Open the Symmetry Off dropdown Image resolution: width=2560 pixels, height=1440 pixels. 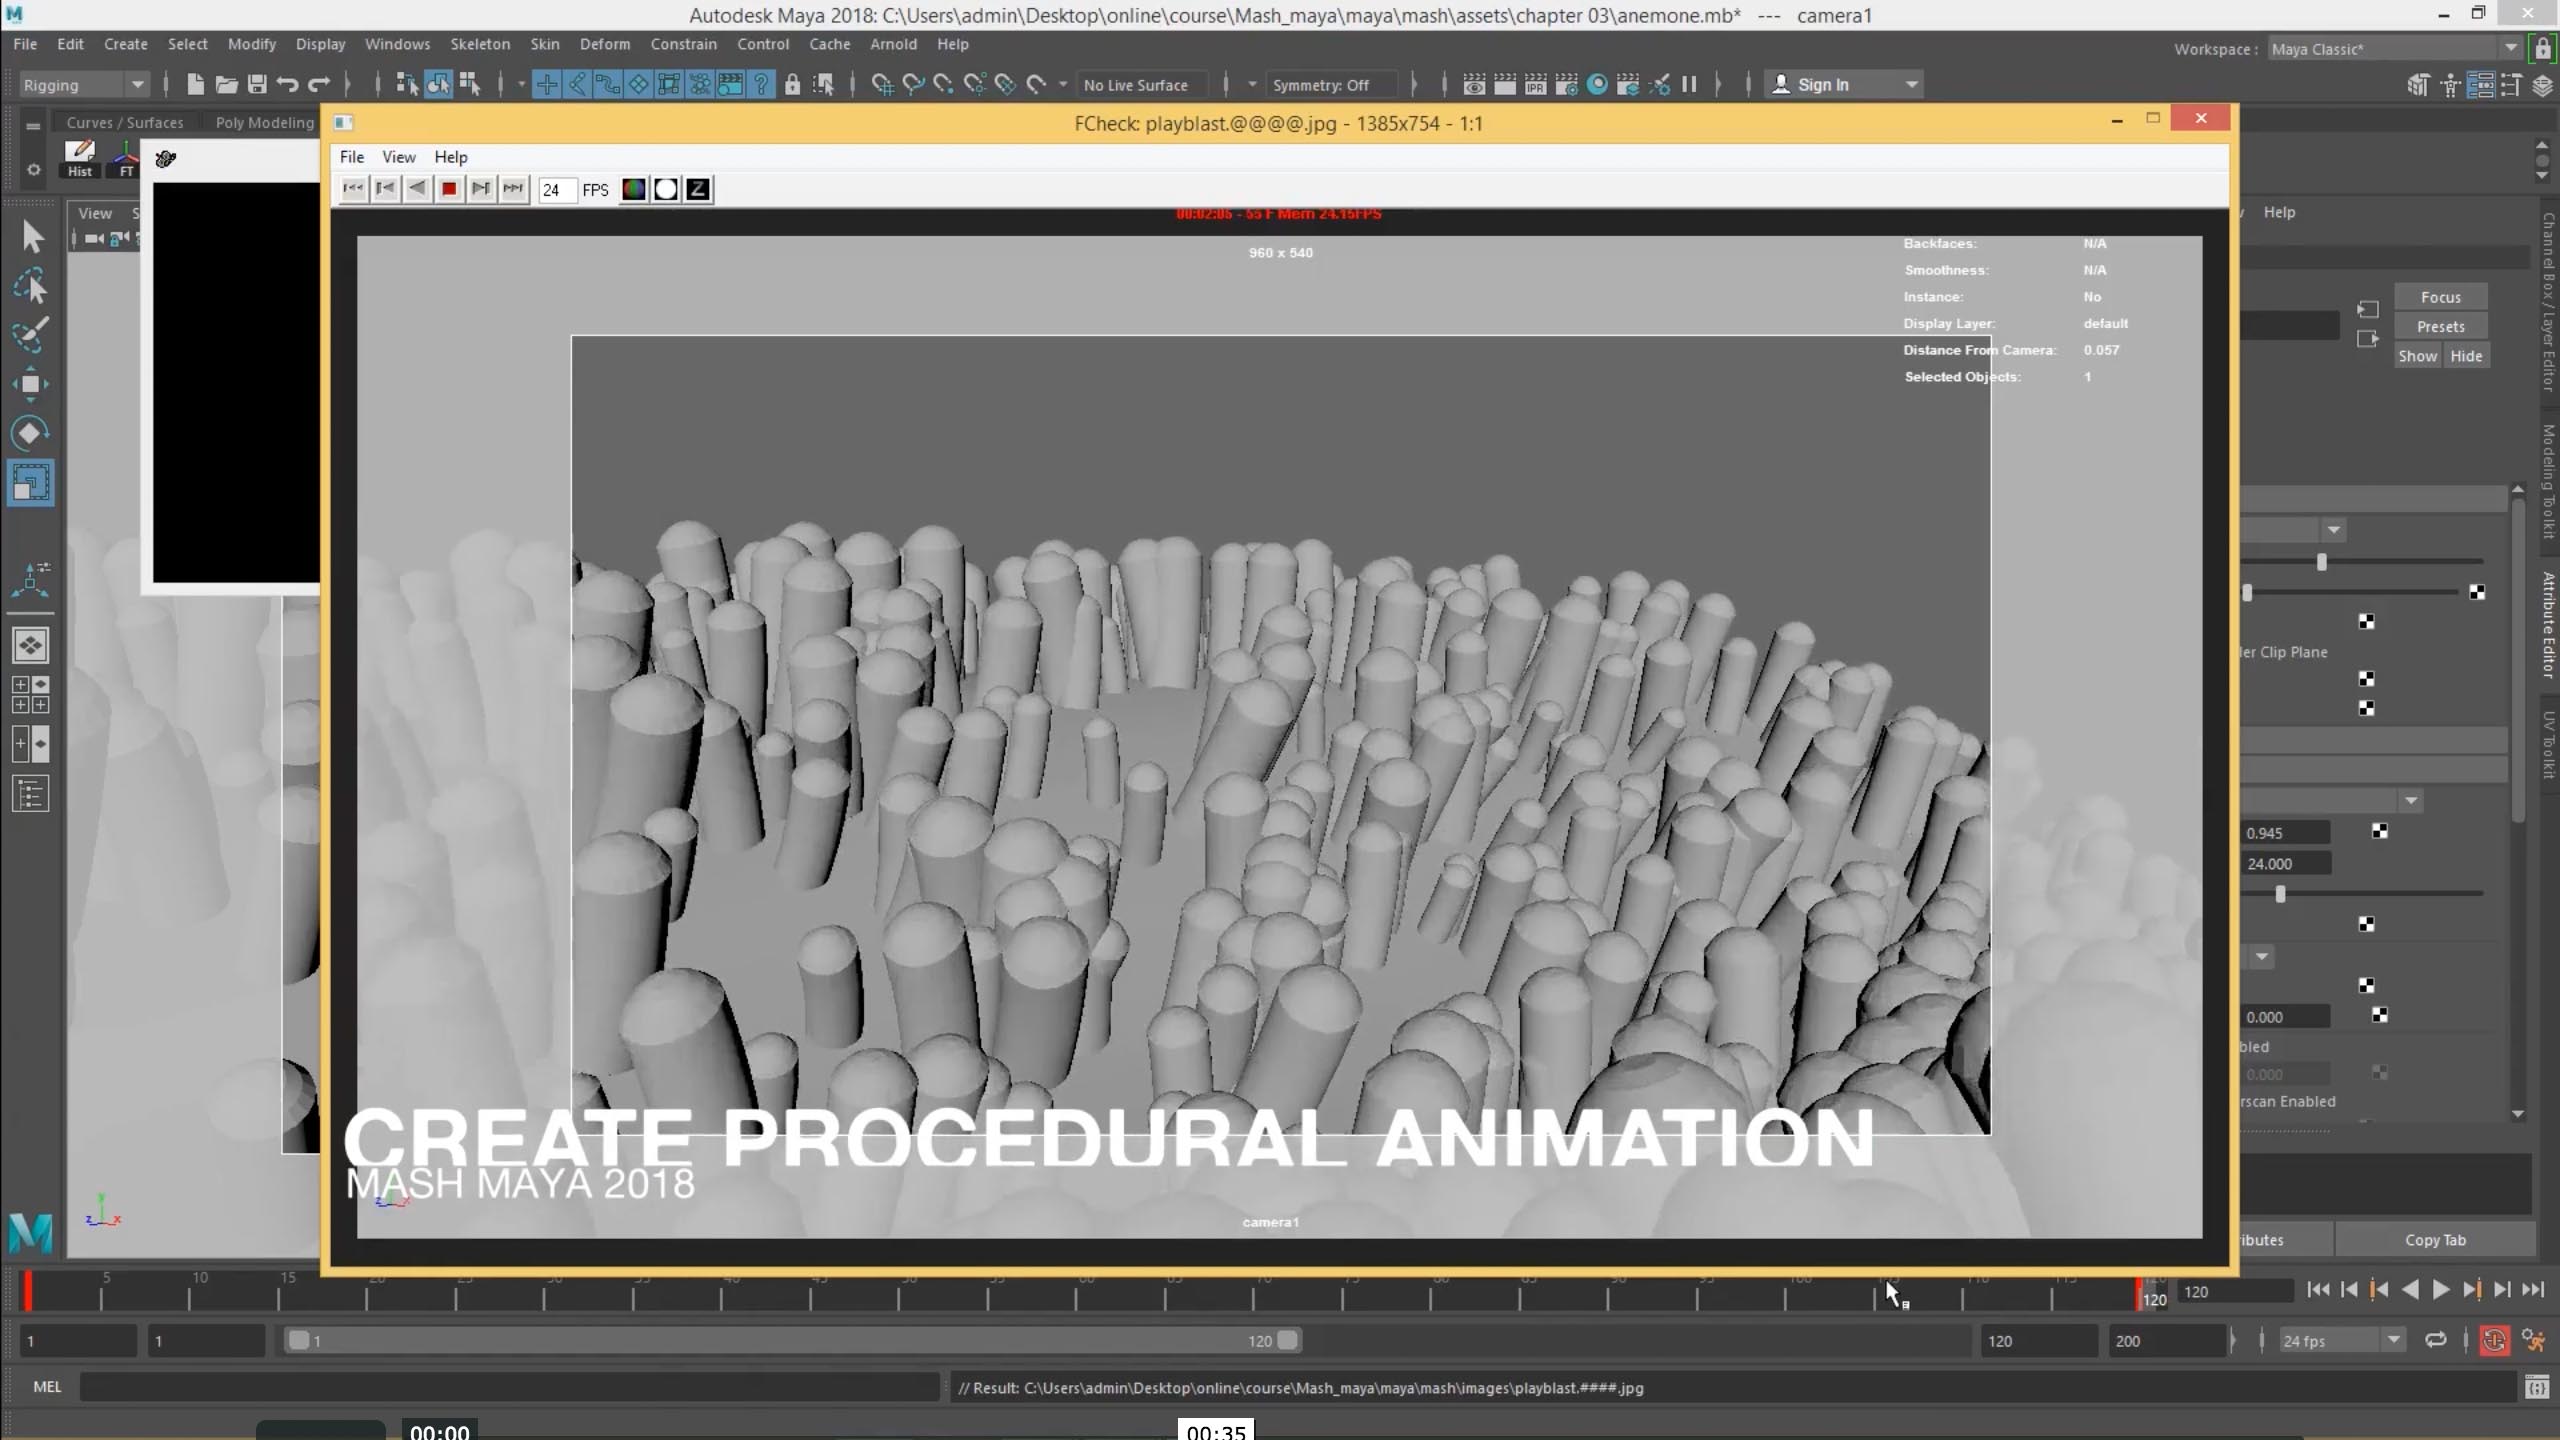pos(1330,85)
